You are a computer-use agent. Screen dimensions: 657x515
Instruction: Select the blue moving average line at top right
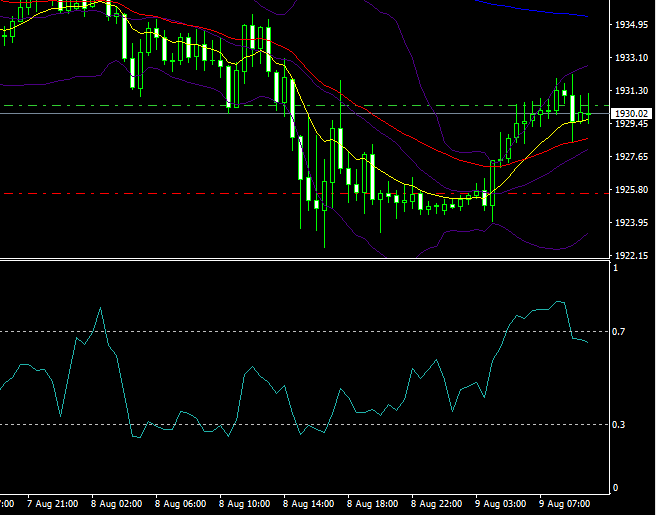tap(540, 10)
